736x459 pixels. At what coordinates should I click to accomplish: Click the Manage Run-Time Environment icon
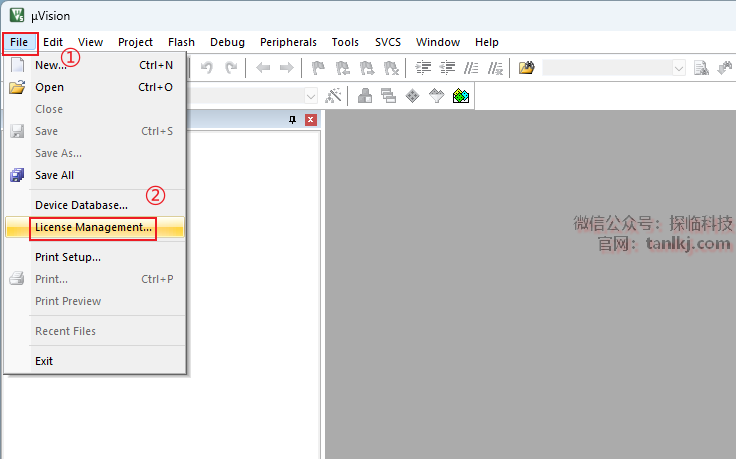click(412, 96)
